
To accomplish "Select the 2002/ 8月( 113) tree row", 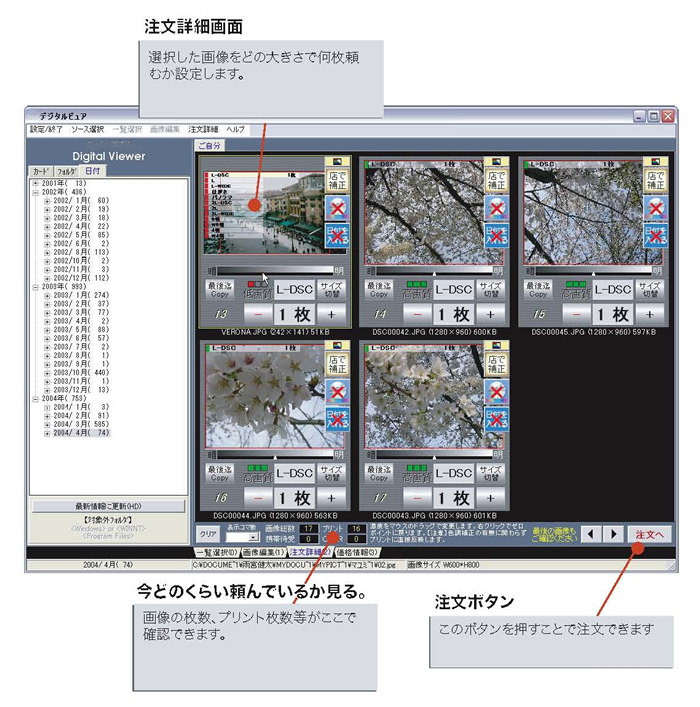I will [x=81, y=252].
